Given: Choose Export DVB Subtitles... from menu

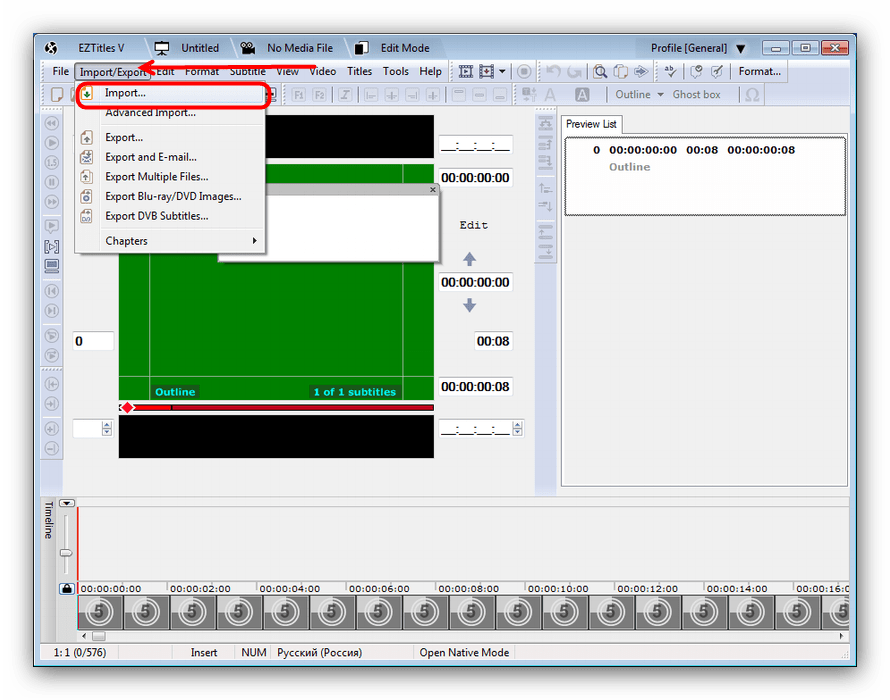Looking at the screenshot, I should [156, 216].
